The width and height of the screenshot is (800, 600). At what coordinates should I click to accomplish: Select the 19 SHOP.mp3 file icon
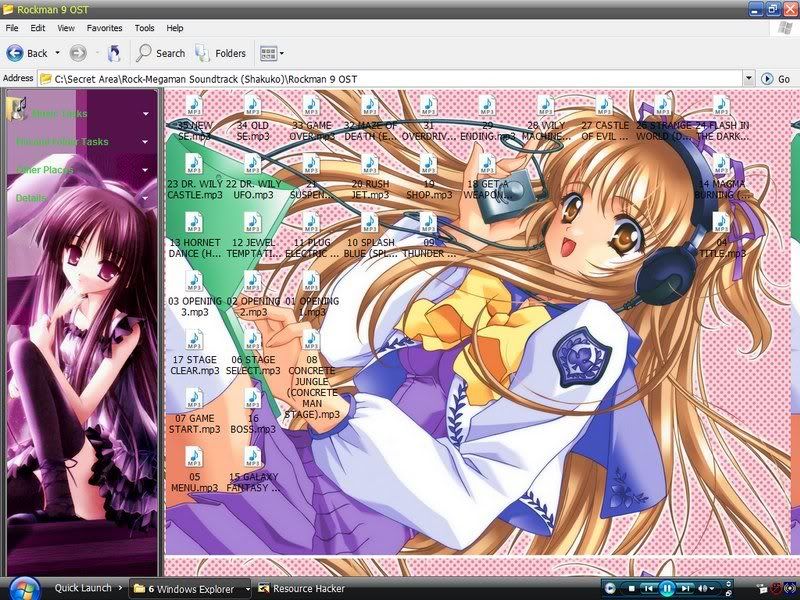(429, 164)
